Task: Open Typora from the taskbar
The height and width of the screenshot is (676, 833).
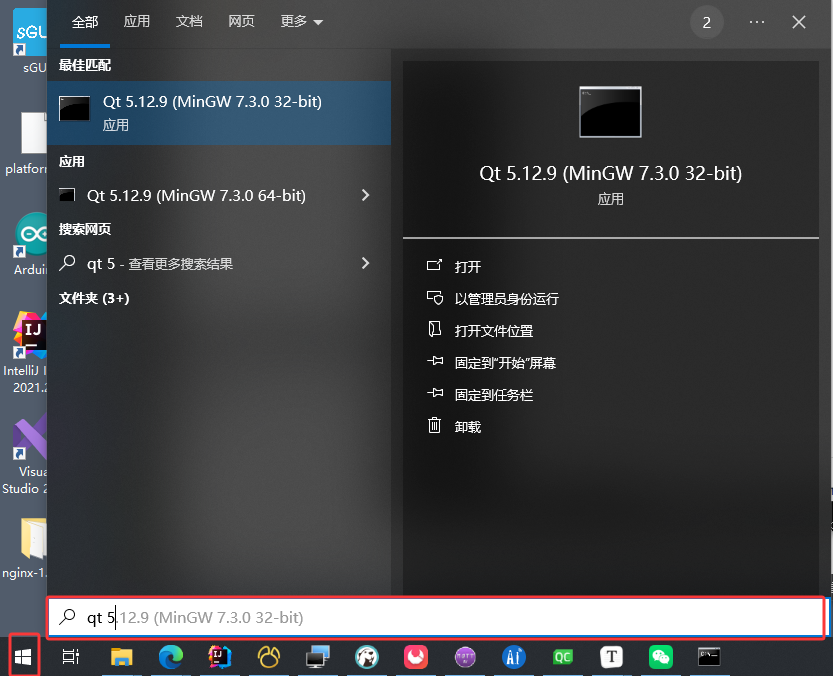Action: 611,657
